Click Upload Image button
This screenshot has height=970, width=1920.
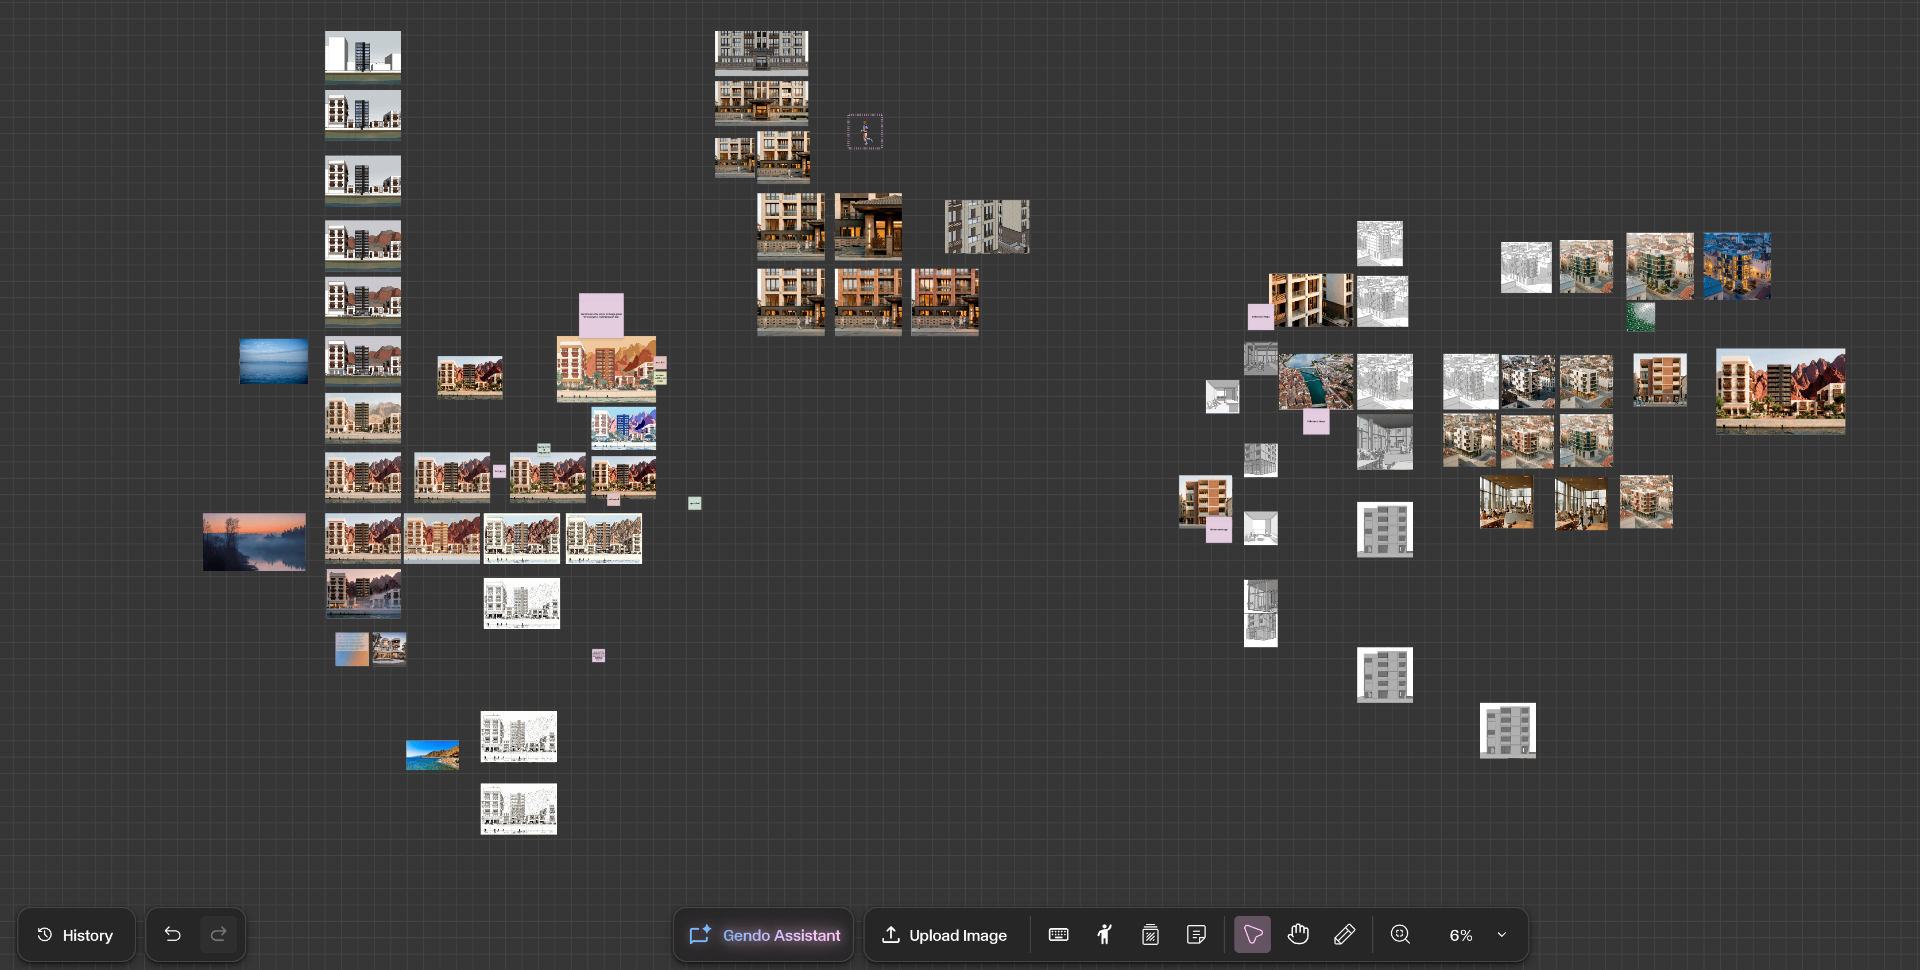pyautogui.click(x=944, y=935)
